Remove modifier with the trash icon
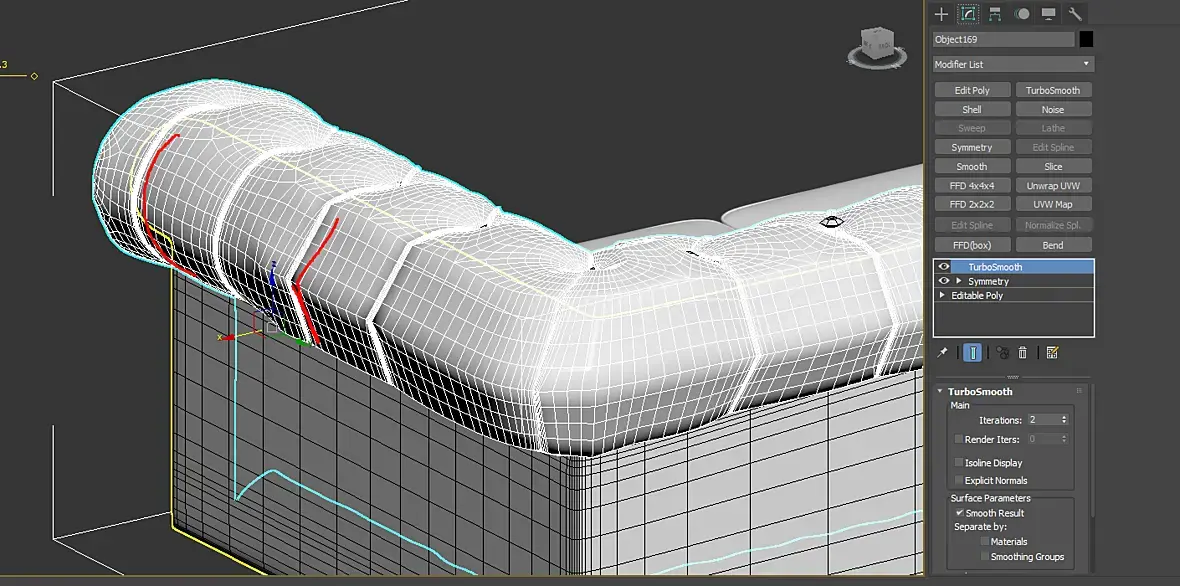This screenshot has height=586, width=1180. [x=1022, y=352]
